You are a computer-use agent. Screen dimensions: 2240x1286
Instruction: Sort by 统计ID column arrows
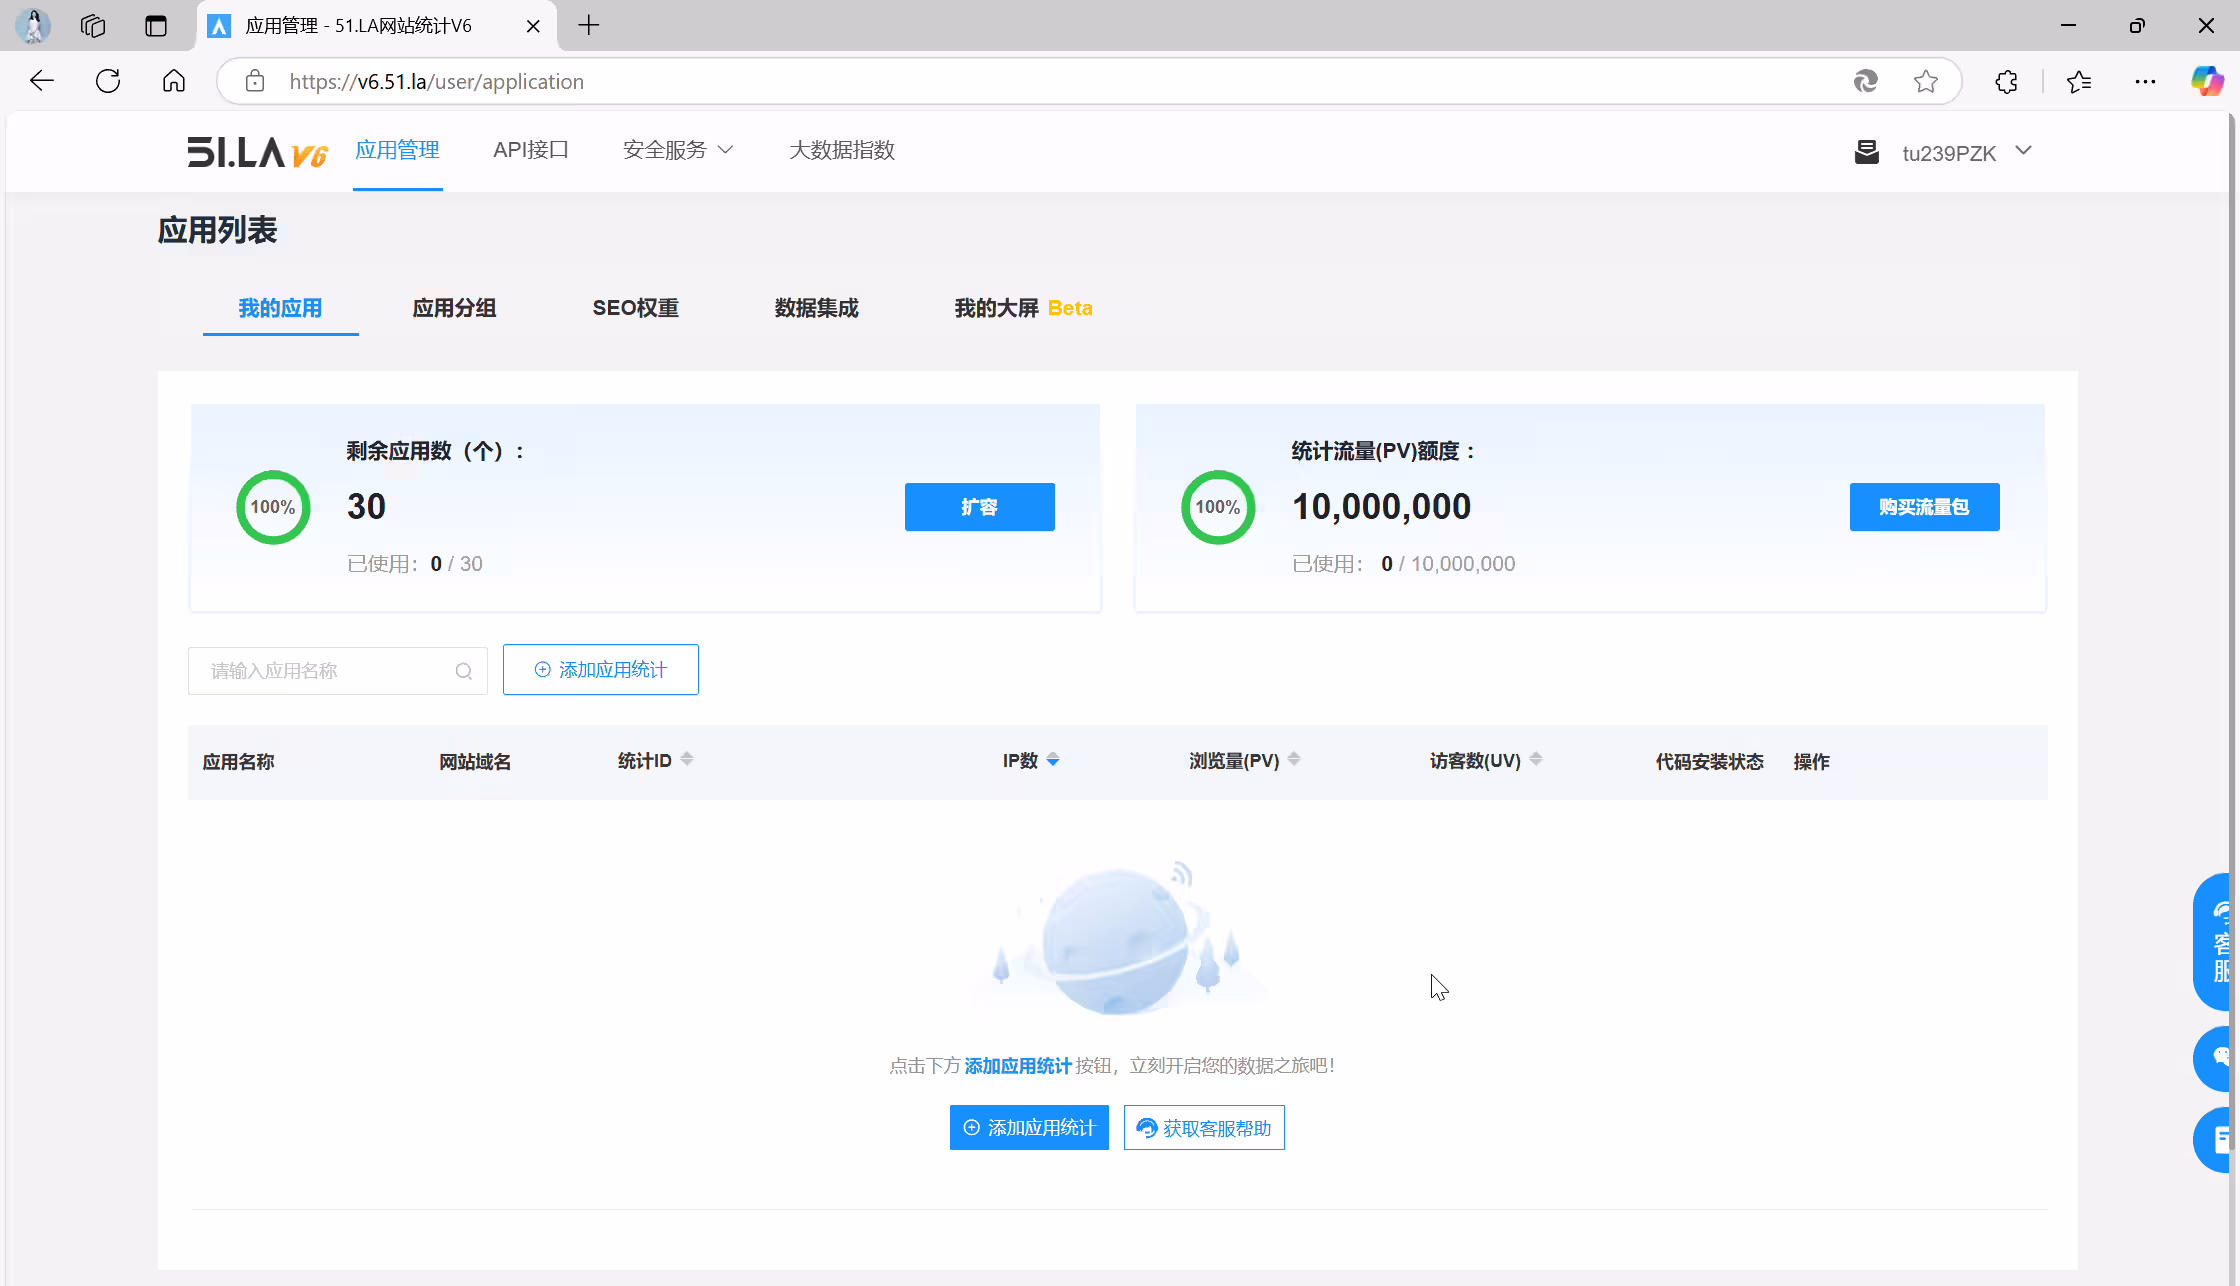tap(687, 760)
